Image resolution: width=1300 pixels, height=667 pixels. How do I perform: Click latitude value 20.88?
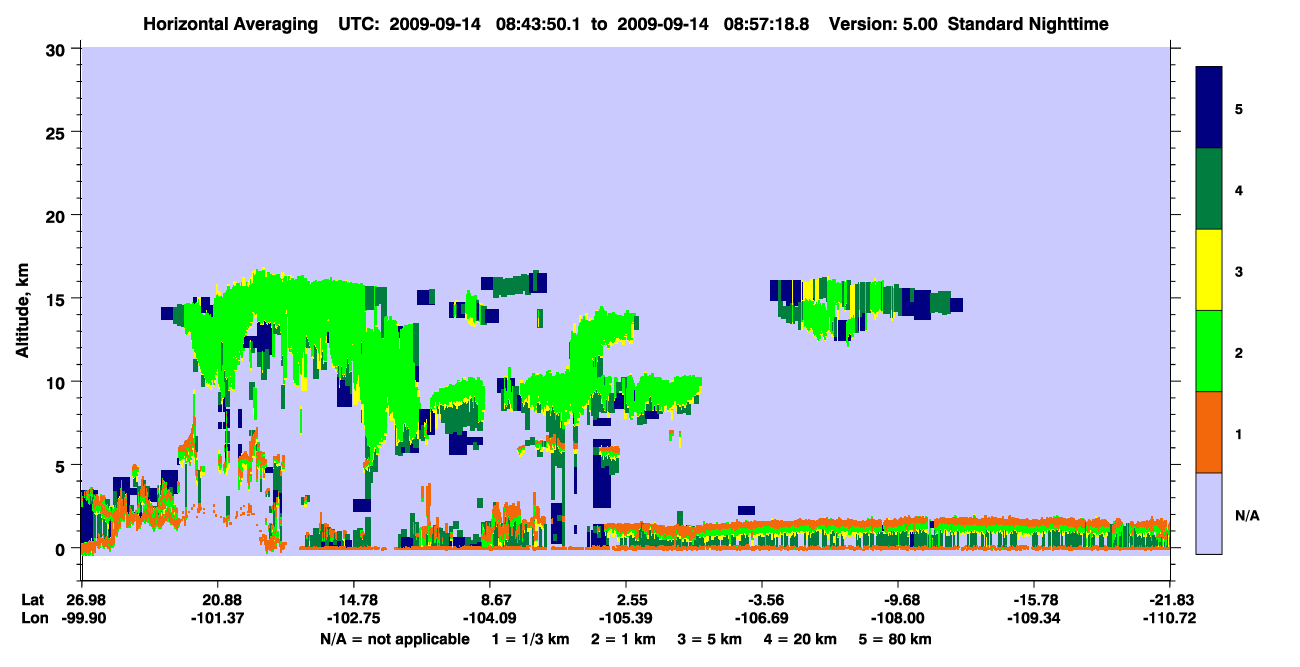218,600
